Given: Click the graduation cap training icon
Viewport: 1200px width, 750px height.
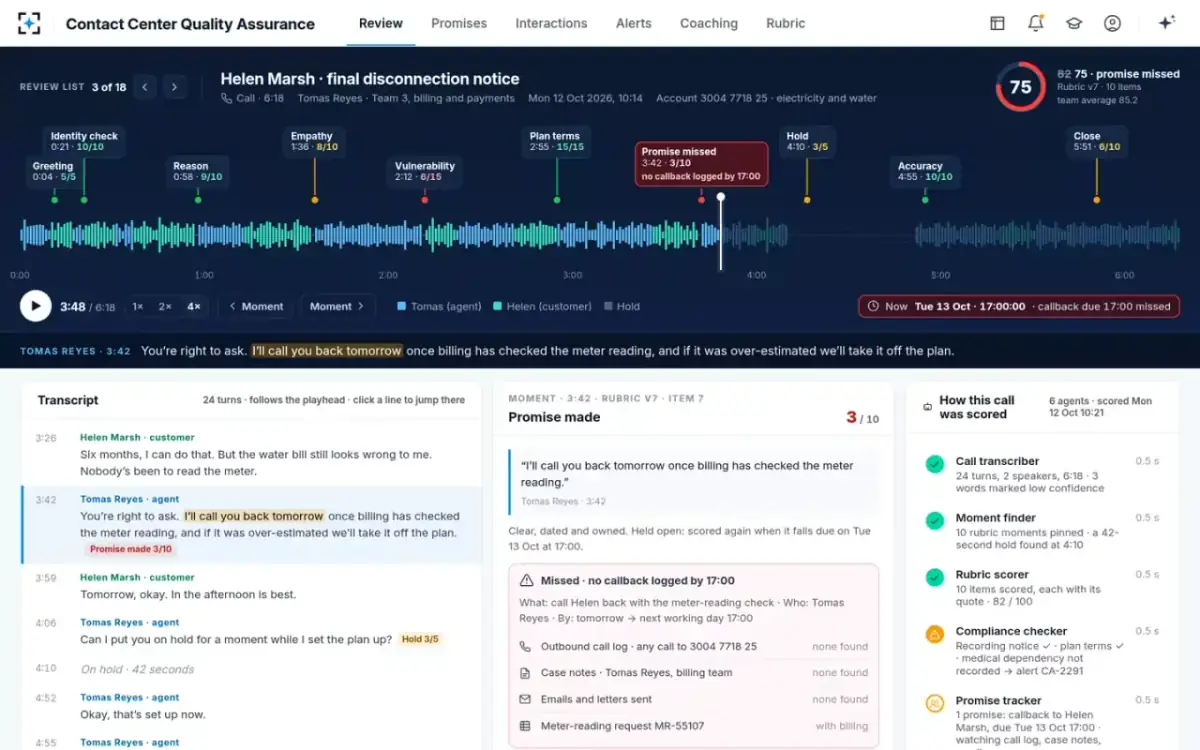Looking at the screenshot, I should [x=1074, y=23].
